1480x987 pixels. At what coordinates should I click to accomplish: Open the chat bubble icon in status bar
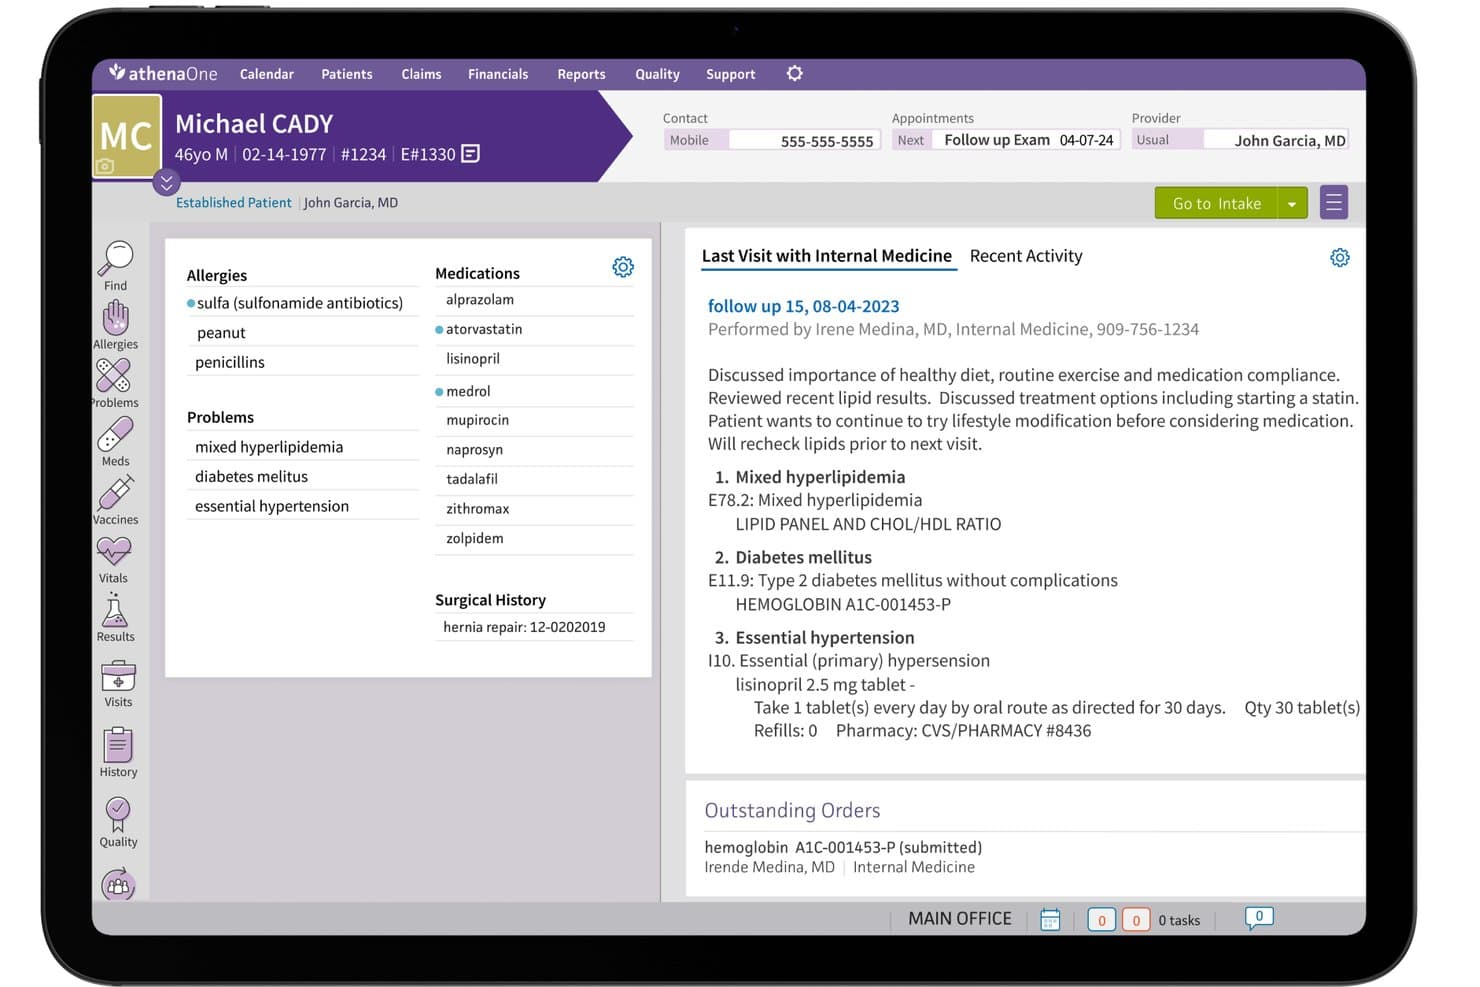(1259, 917)
